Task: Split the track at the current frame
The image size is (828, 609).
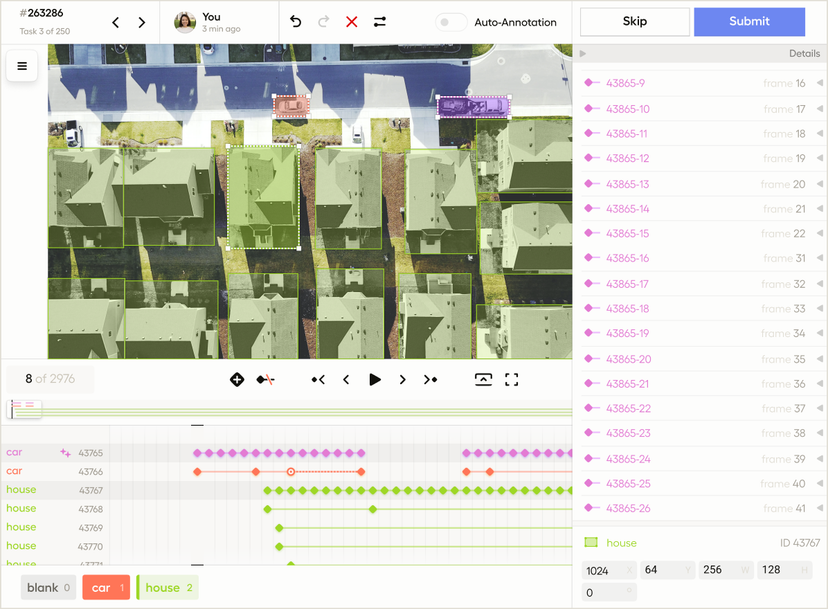Action: pos(264,379)
